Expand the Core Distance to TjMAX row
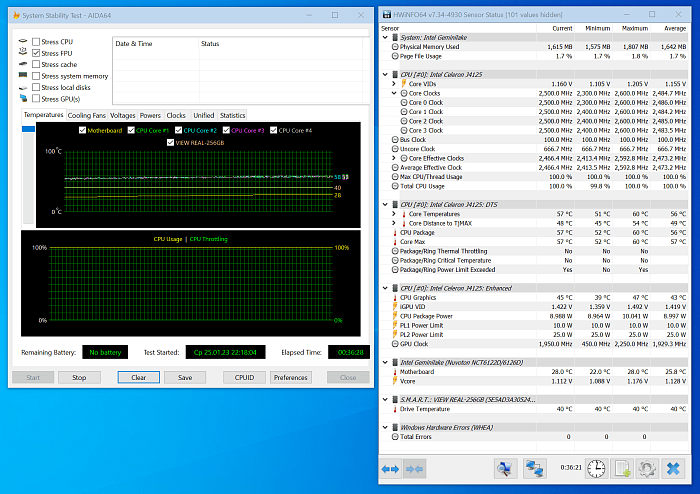700x494 pixels. pos(394,223)
